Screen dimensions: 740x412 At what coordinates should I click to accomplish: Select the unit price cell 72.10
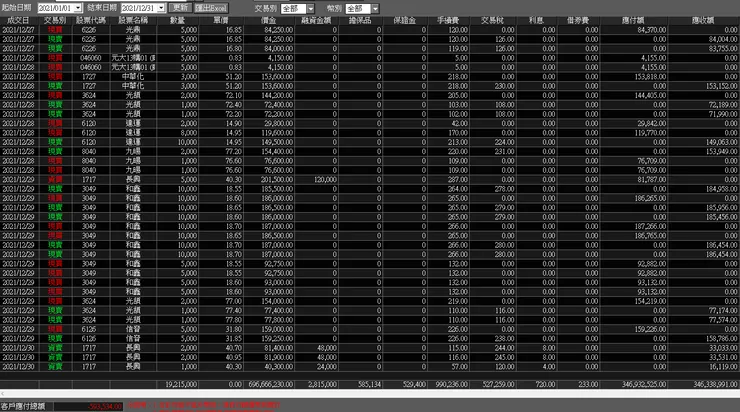point(221,95)
